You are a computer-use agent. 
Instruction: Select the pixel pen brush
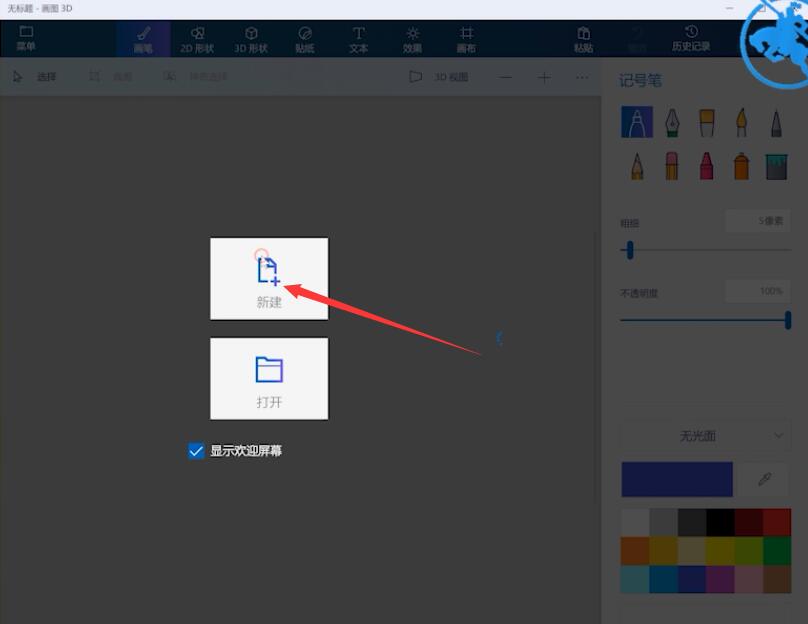(776, 121)
